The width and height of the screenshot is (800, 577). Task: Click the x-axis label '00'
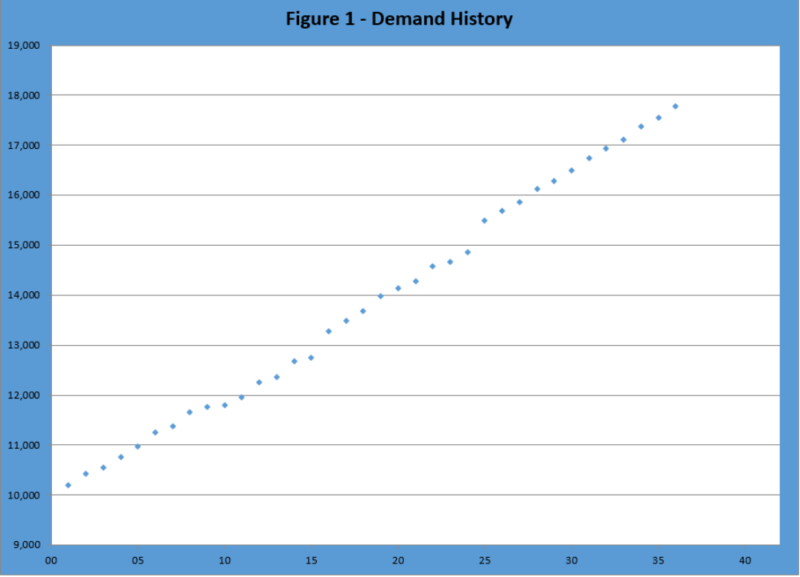click(x=52, y=560)
